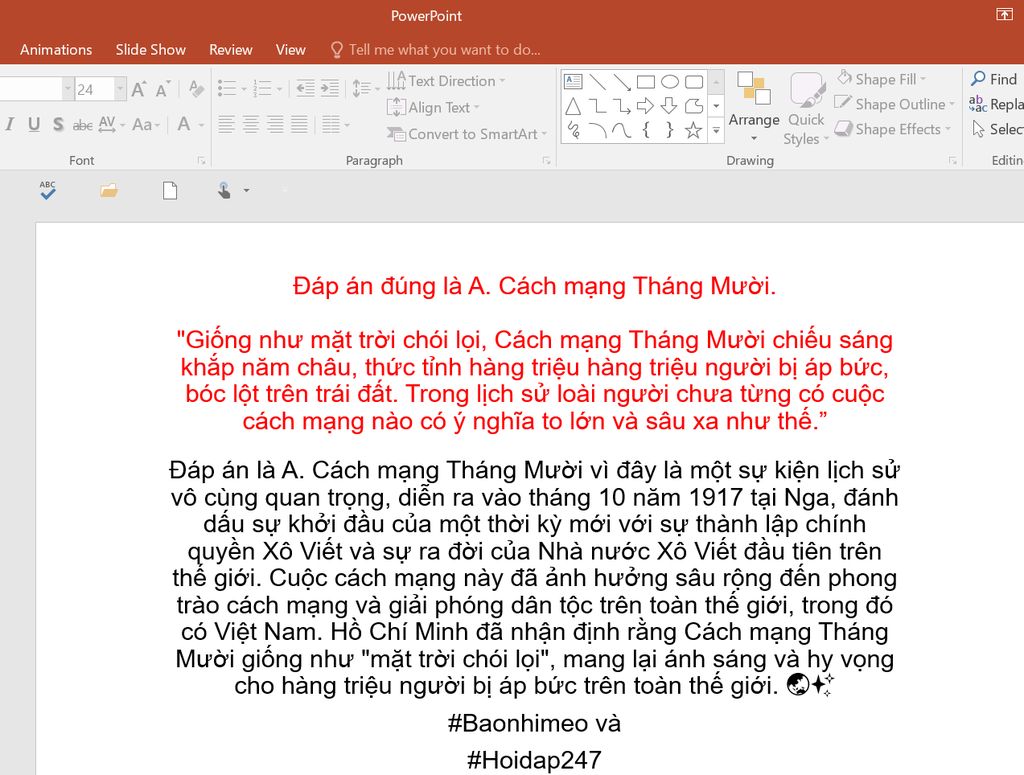Open Review ribbon tab
Screen dimensions: 1024x775
(x=231, y=50)
